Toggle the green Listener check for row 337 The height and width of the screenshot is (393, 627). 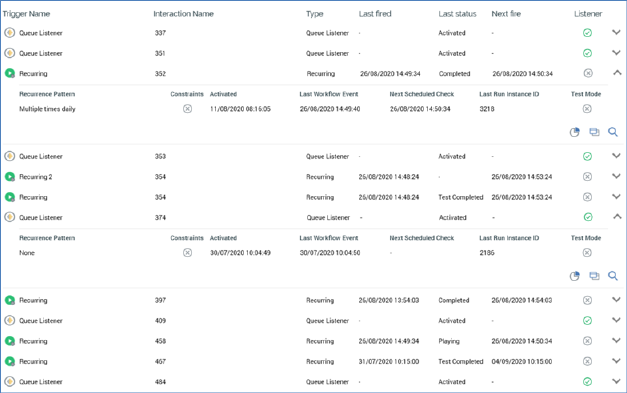[x=587, y=33]
